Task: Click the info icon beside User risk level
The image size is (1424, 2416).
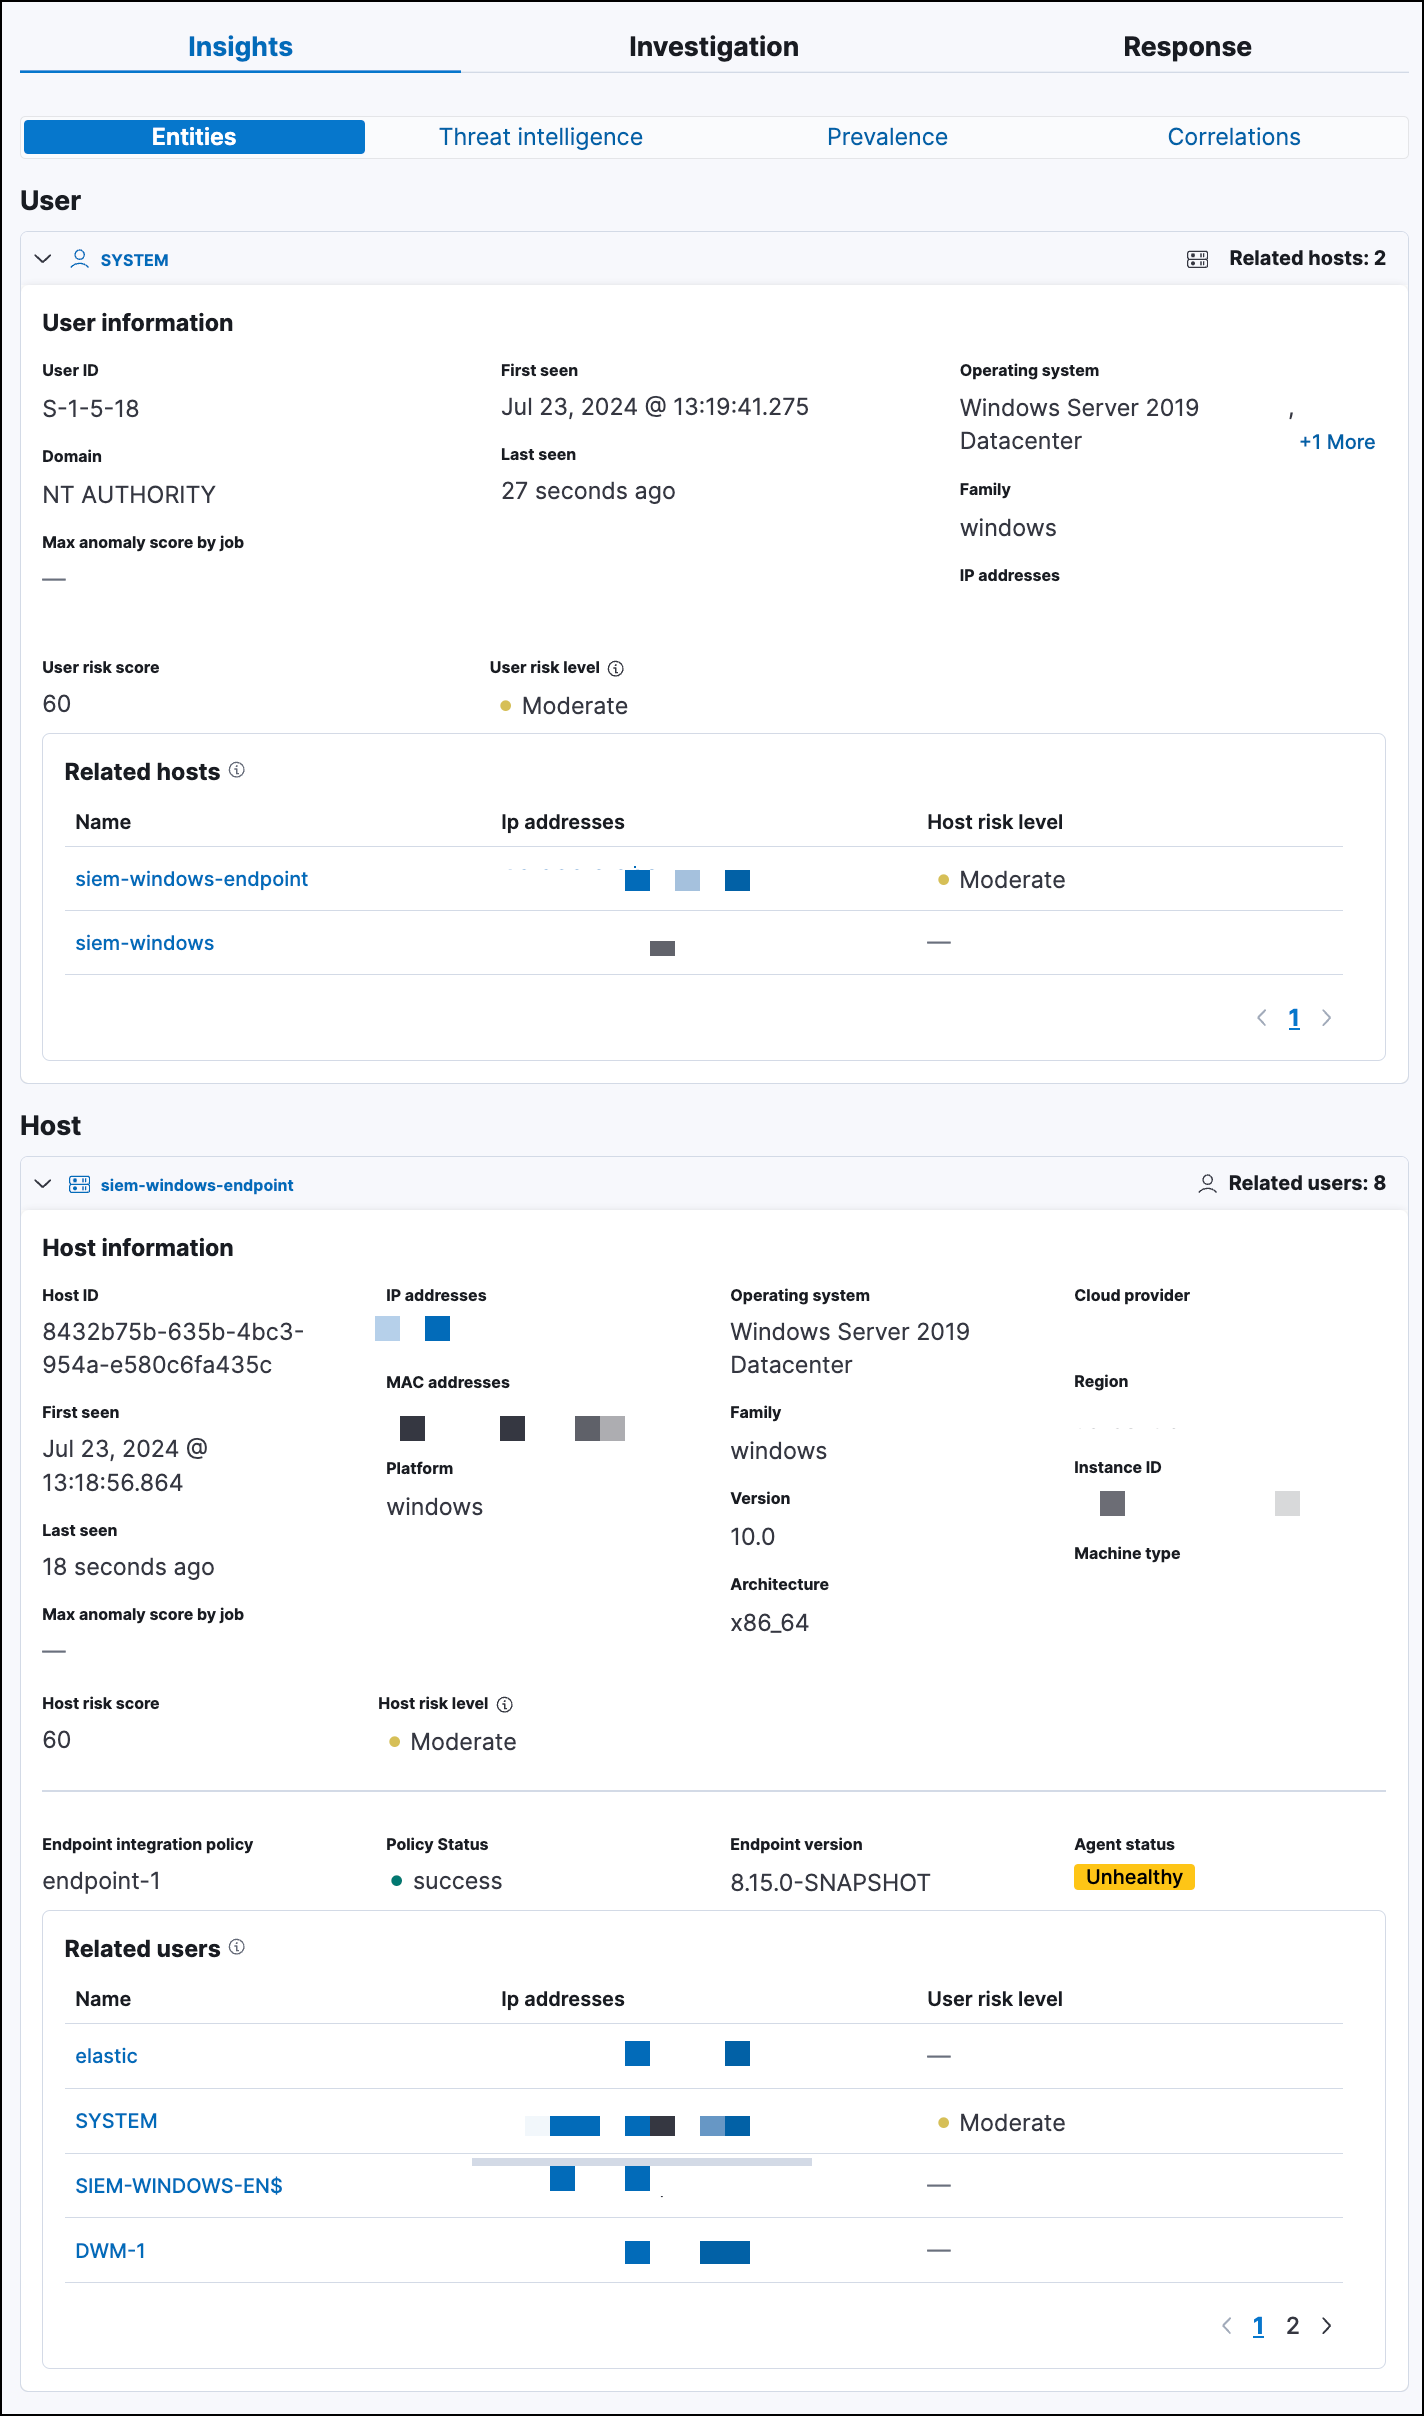Action: click(616, 668)
